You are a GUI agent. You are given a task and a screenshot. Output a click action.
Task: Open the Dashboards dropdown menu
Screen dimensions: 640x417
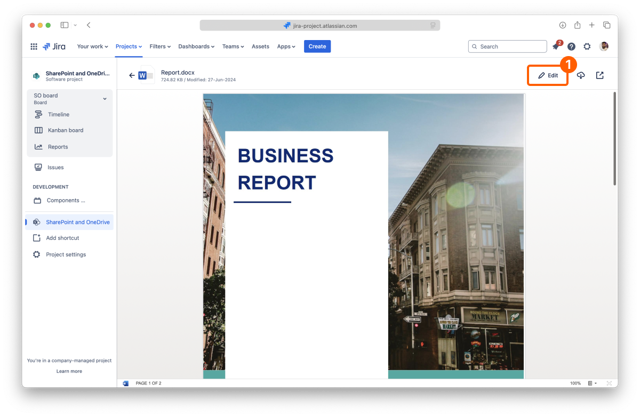click(196, 46)
